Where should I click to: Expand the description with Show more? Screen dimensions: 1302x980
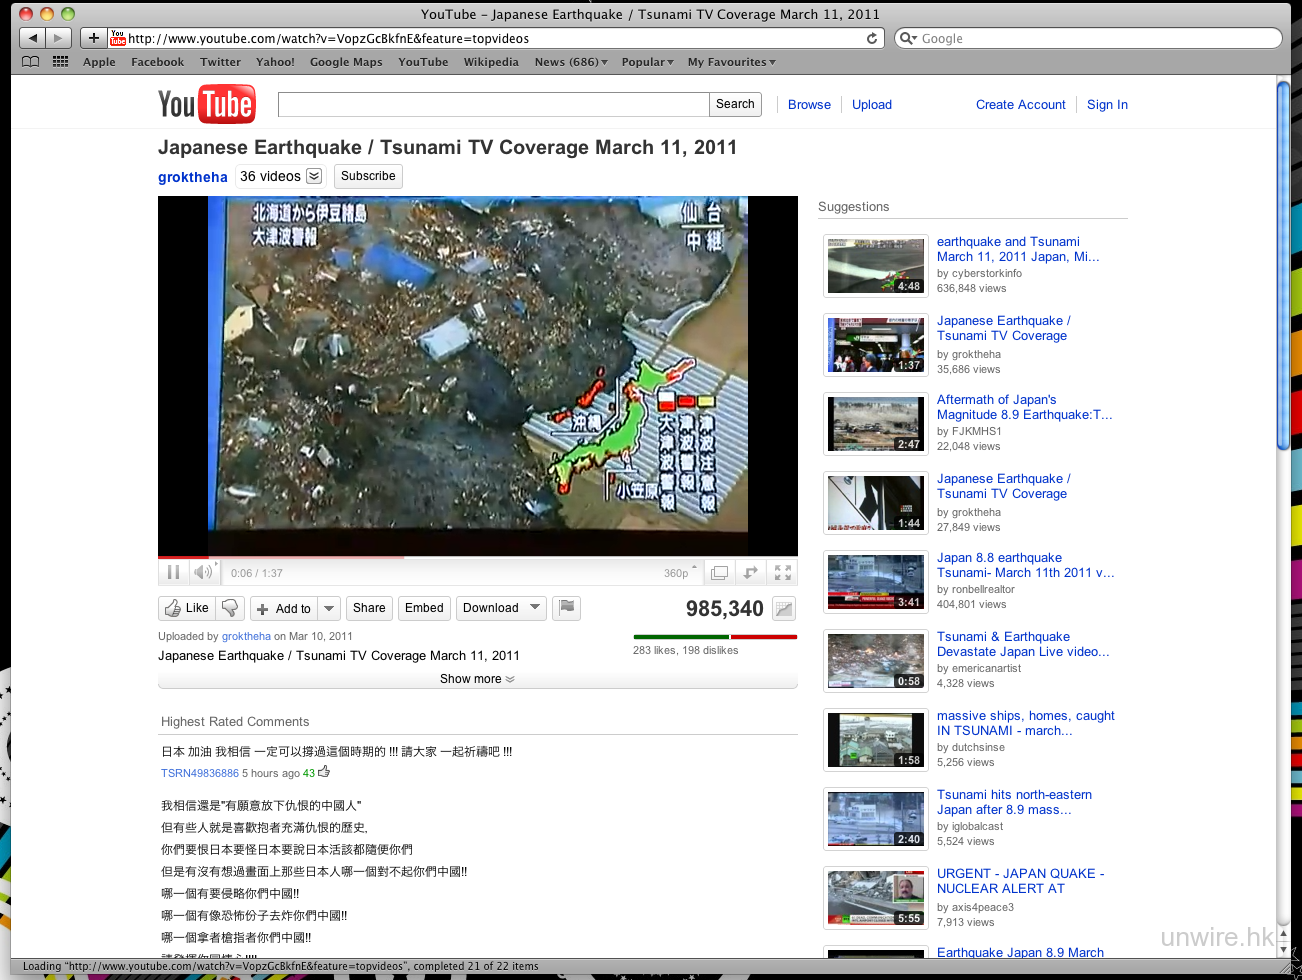(x=477, y=679)
